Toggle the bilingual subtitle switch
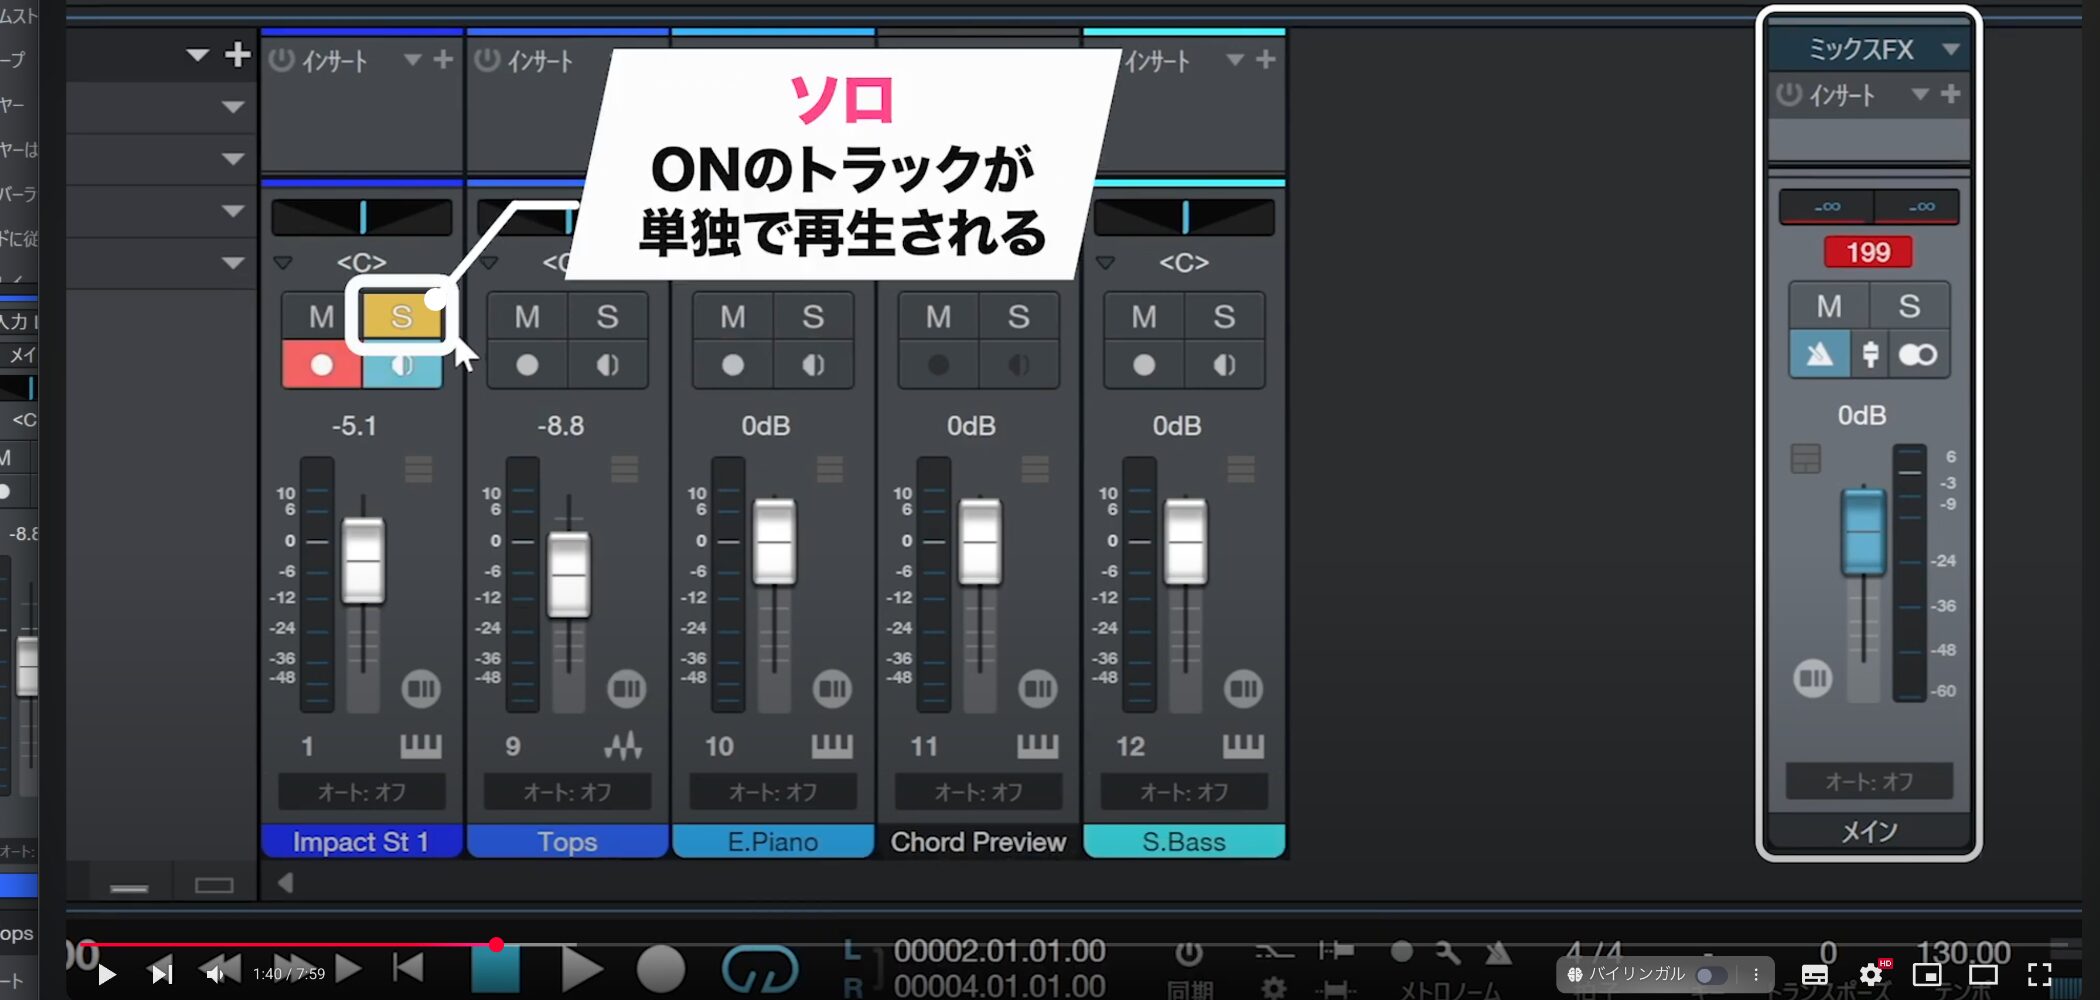Image resolution: width=2100 pixels, height=1000 pixels. click(x=1710, y=974)
